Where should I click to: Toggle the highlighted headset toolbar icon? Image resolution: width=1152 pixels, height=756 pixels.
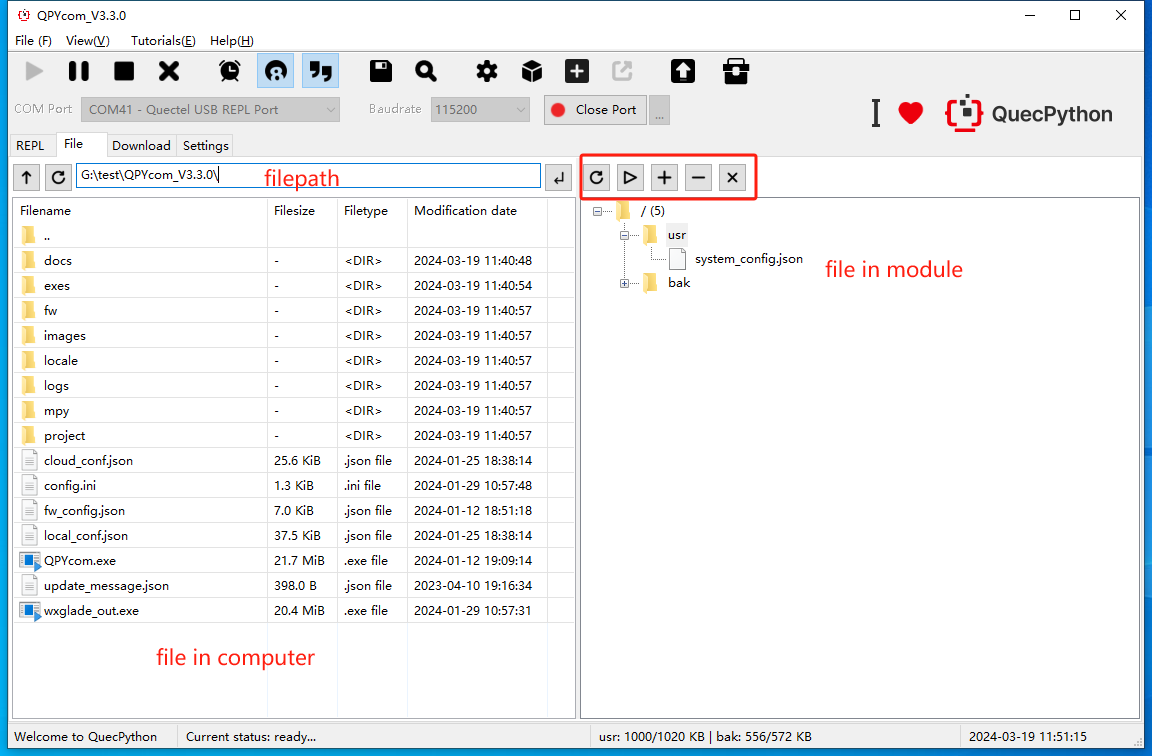[x=276, y=71]
